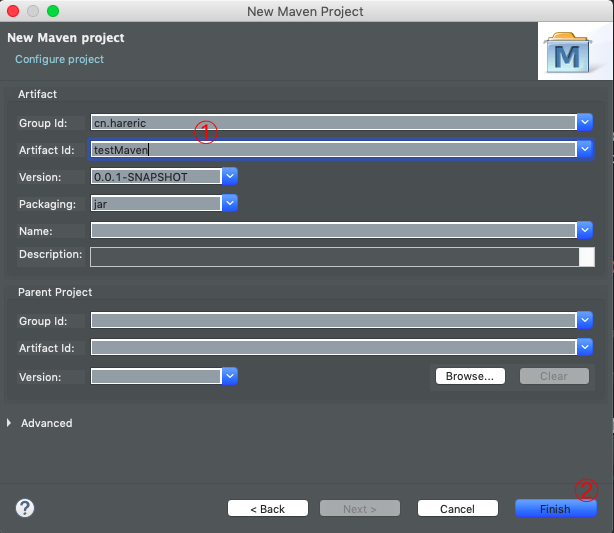Image resolution: width=614 pixels, height=533 pixels.
Task: Expand the Advanced section
Action: coord(9,423)
